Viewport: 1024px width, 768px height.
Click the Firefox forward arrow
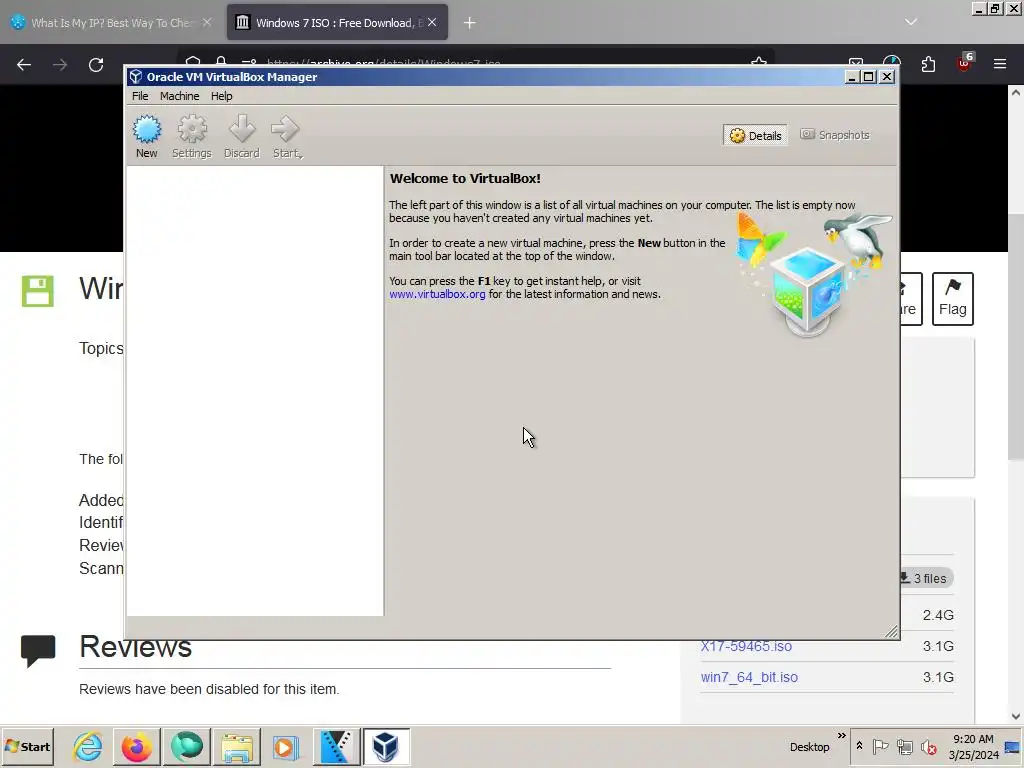60,65
